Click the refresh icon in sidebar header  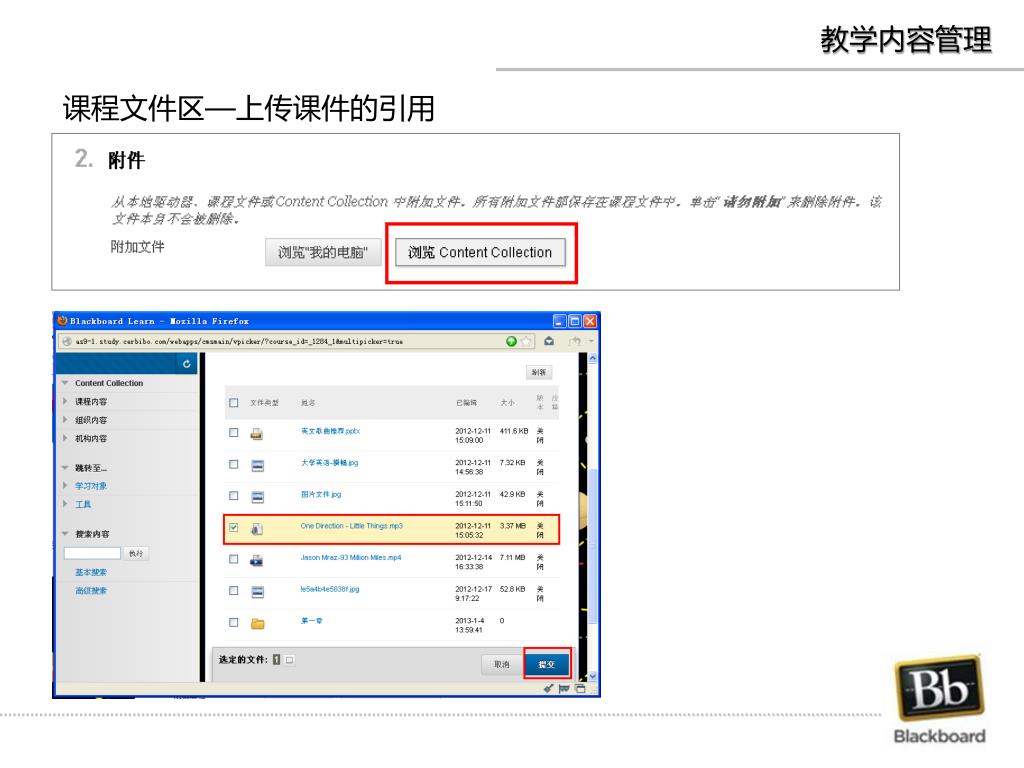tap(187, 364)
